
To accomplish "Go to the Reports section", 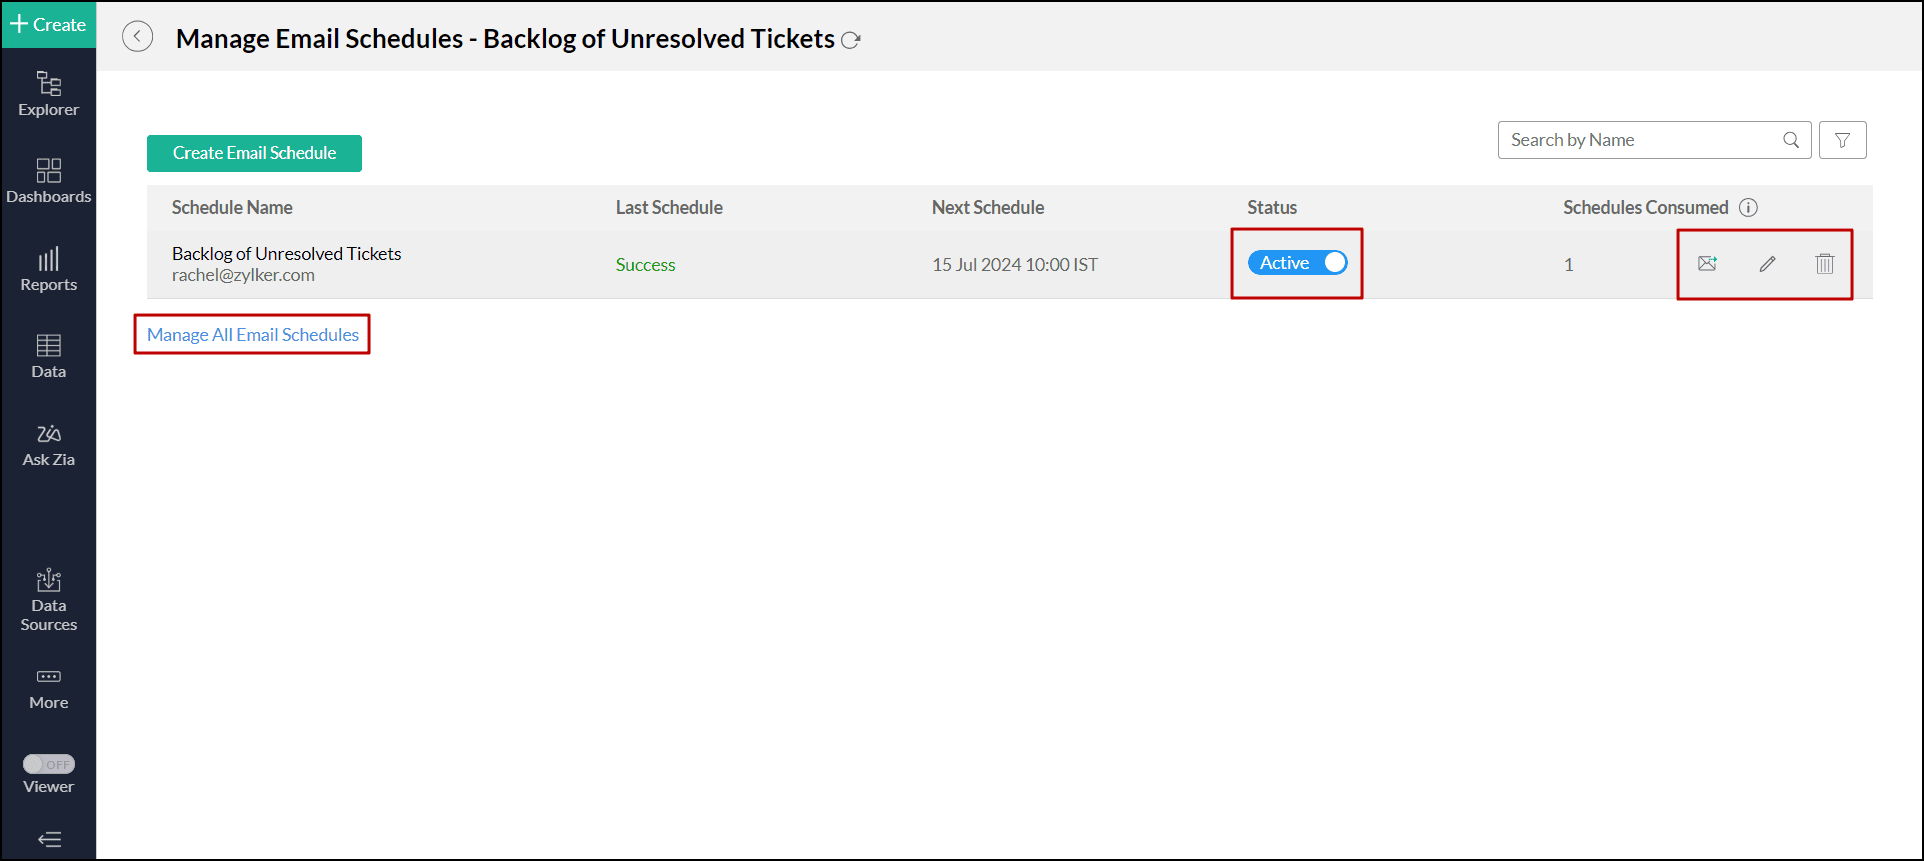I will [49, 269].
